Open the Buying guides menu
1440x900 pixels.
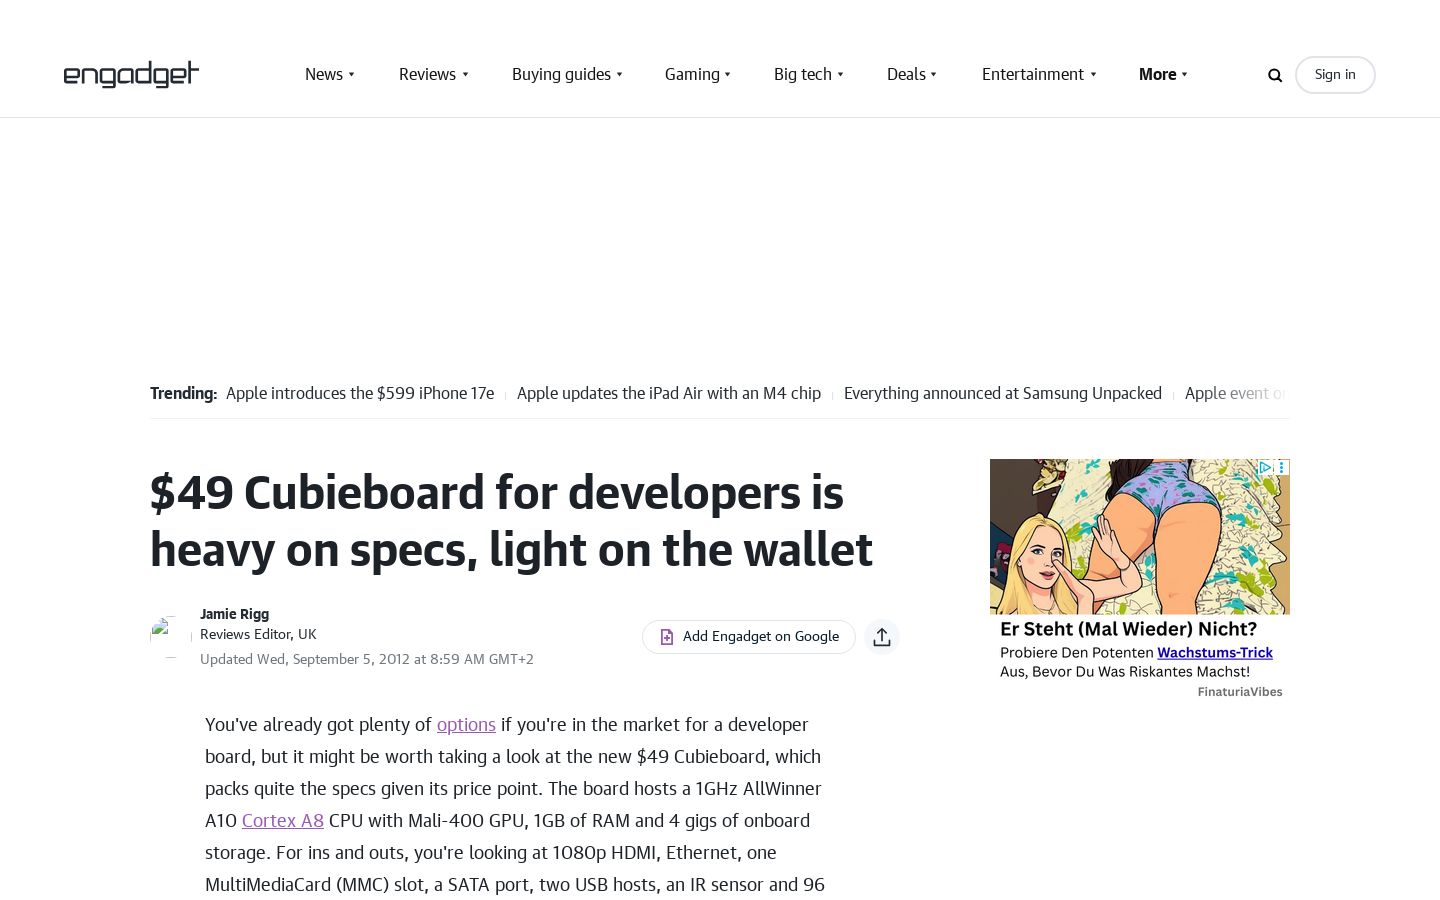pyautogui.click(x=561, y=74)
